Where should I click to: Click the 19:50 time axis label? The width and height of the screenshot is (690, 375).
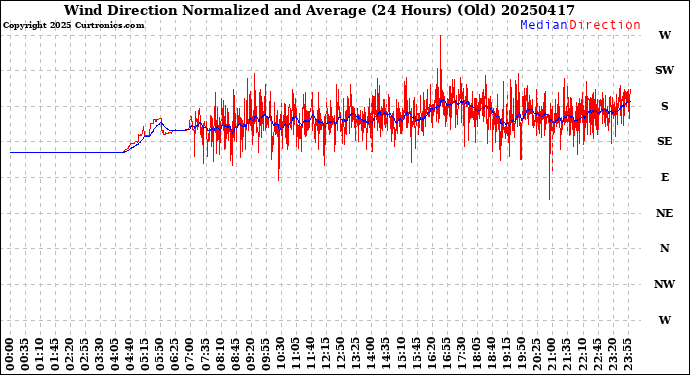521,354
